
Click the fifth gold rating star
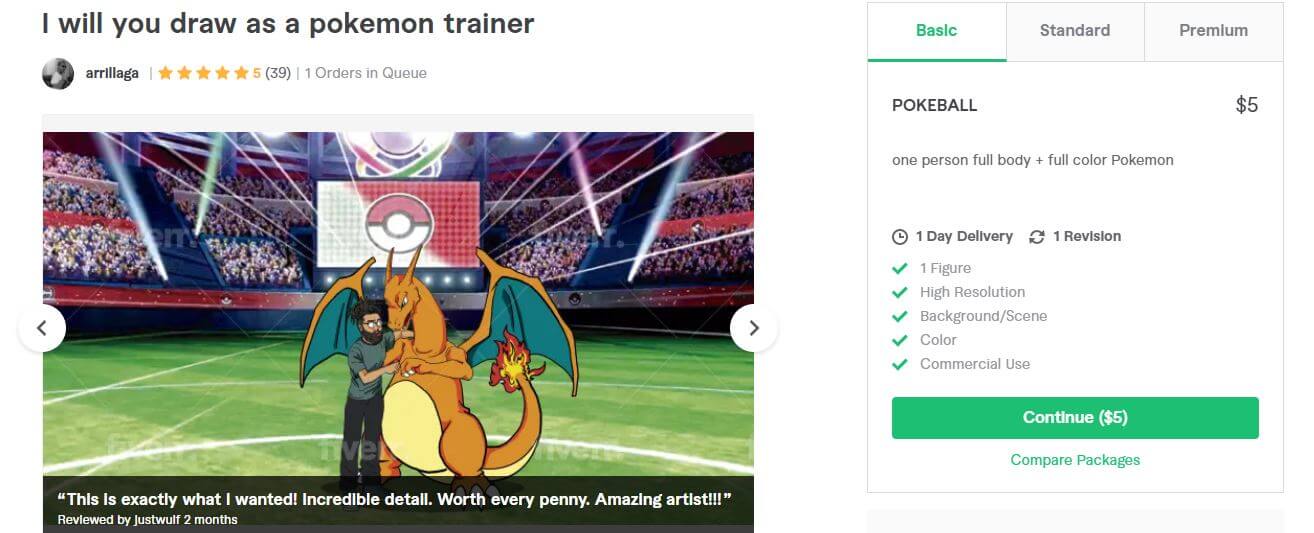(241, 73)
